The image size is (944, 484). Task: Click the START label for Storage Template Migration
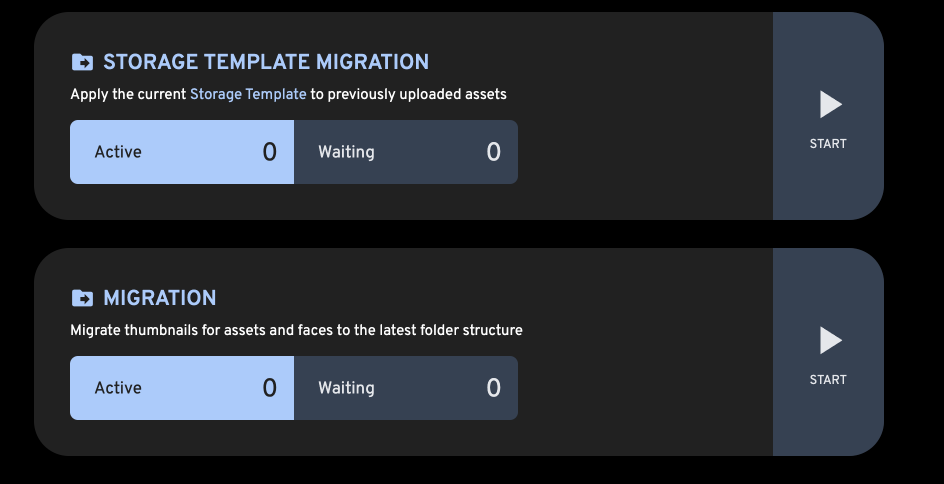click(x=828, y=144)
